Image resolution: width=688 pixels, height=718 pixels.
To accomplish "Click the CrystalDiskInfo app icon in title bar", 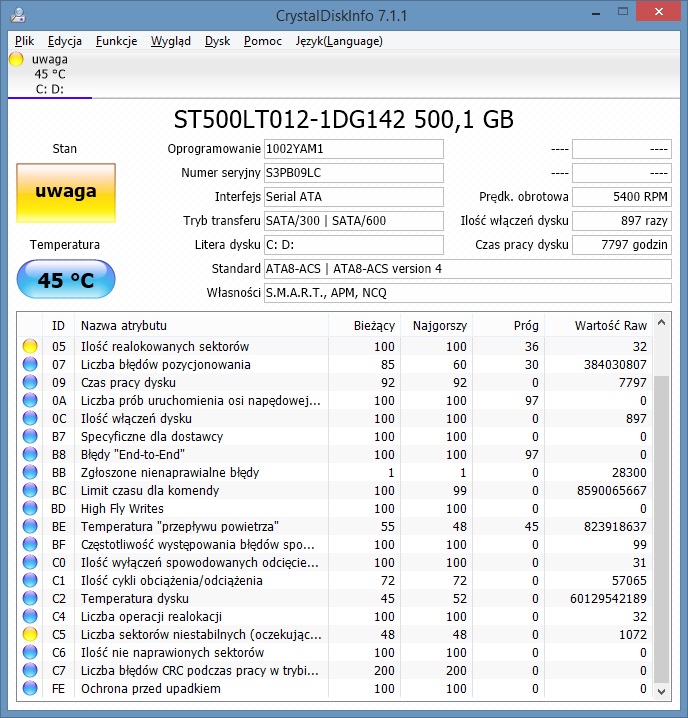I will point(18,15).
